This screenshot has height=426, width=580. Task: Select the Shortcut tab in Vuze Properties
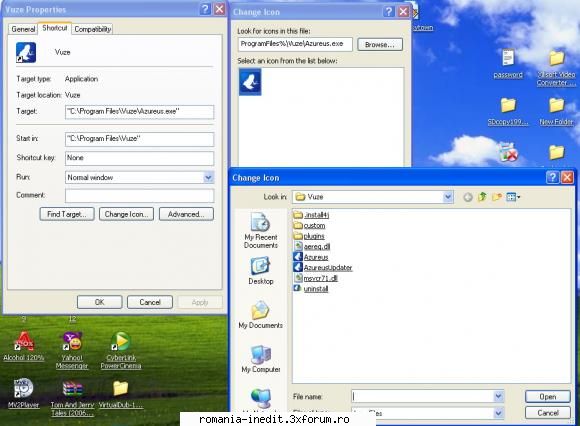(x=54, y=28)
